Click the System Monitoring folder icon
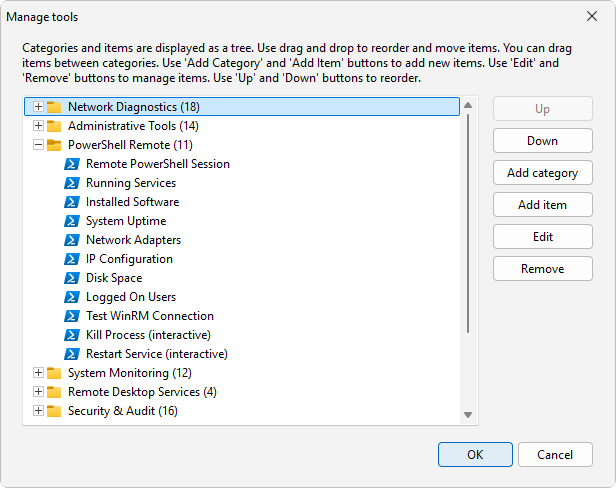The image size is (616, 488). click(x=54, y=373)
